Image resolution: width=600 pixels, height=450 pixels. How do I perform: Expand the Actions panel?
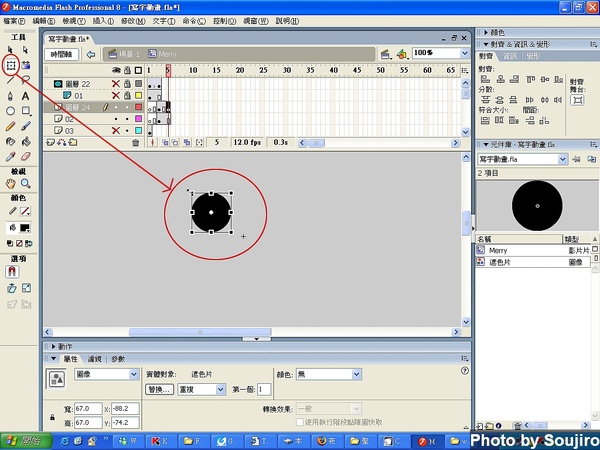tap(54, 347)
